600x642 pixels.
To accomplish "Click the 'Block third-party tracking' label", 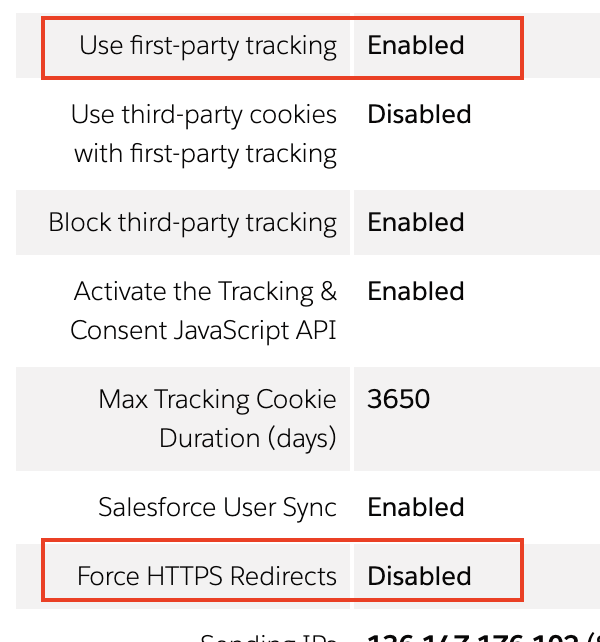I will (192, 223).
